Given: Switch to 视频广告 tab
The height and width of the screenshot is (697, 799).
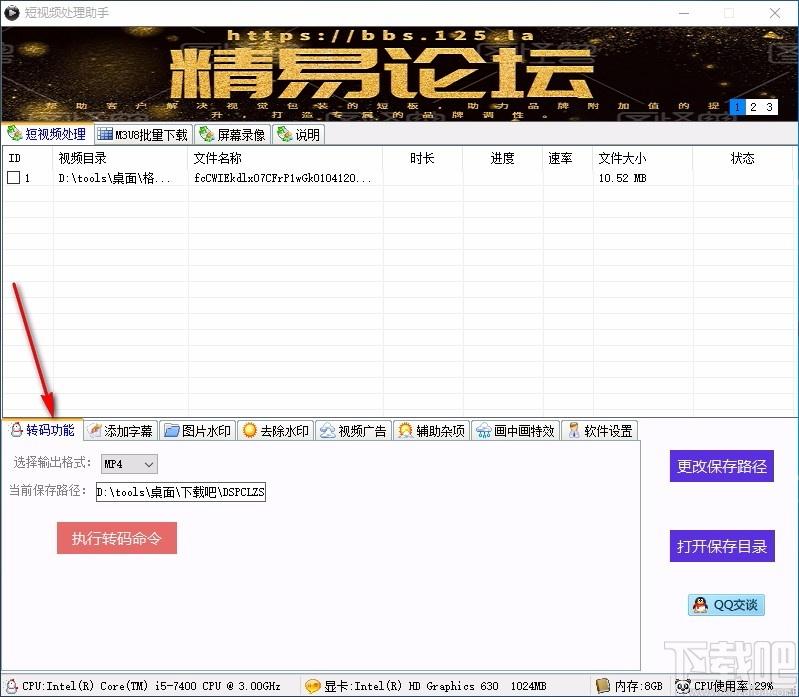Looking at the screenshot, I should coord(354,431).
